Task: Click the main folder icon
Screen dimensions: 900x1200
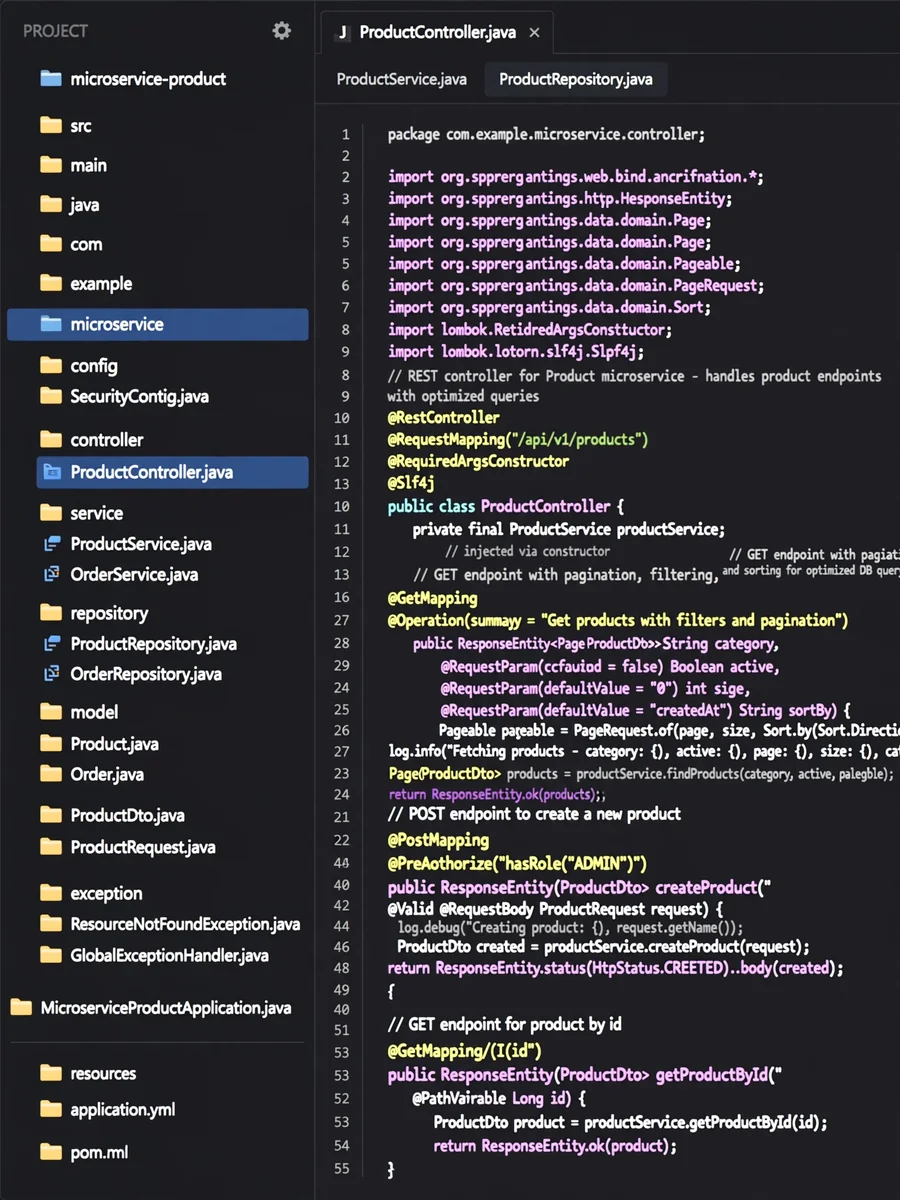Action: pos(51,165)
